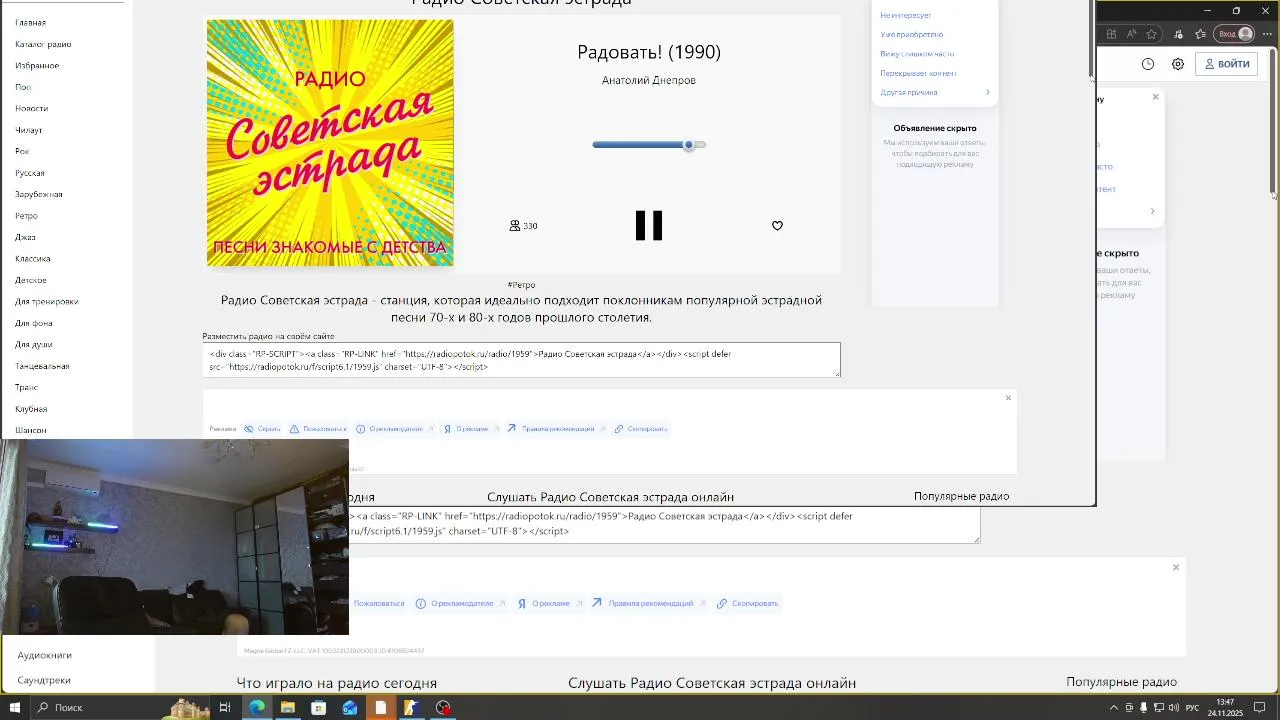The height and width of the screenshot is (720, 1280).
Task: Select the Чилаут genre in sidebar
Action: tap(28, 130)
